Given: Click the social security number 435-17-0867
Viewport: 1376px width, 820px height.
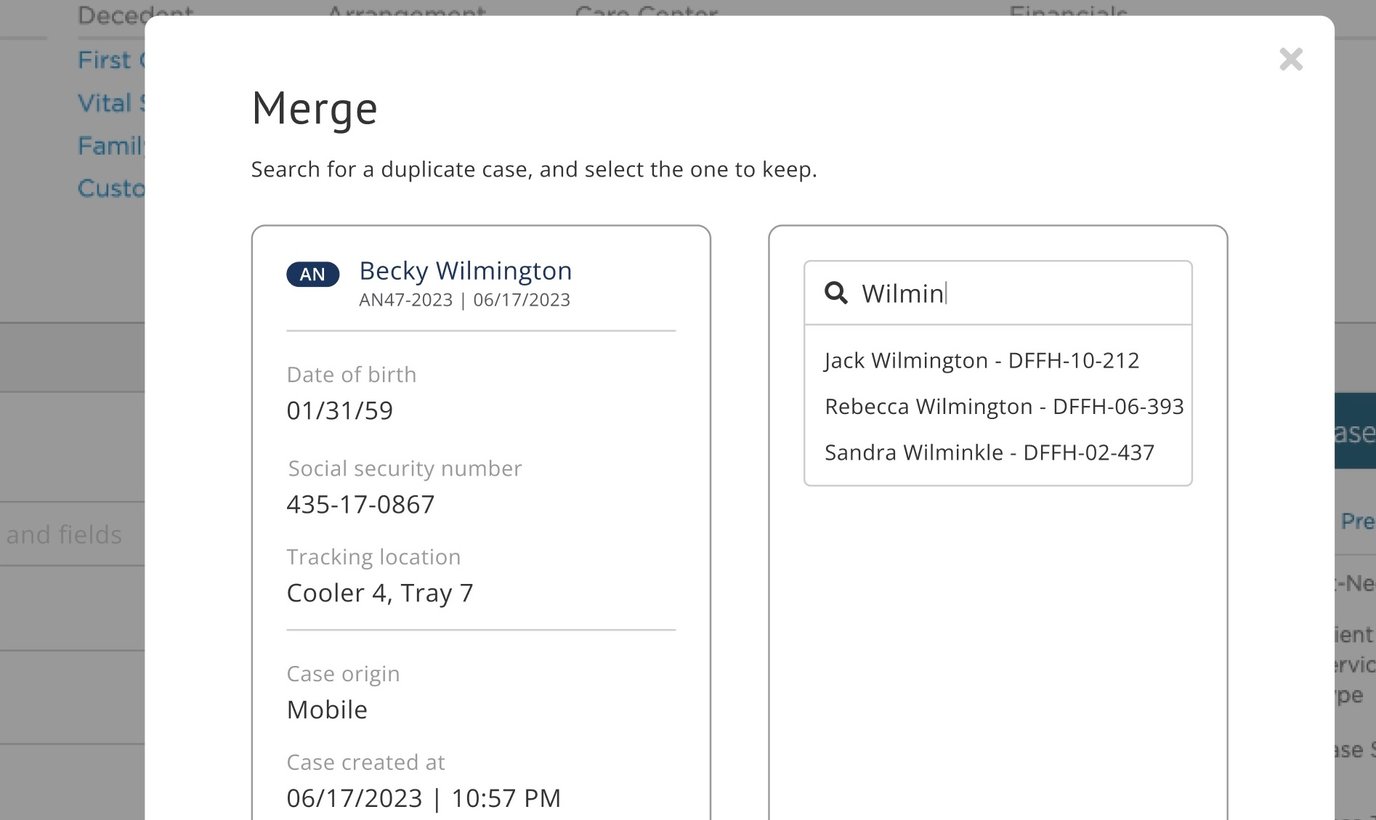Looking at the screenshot, I should pos(360,504).
